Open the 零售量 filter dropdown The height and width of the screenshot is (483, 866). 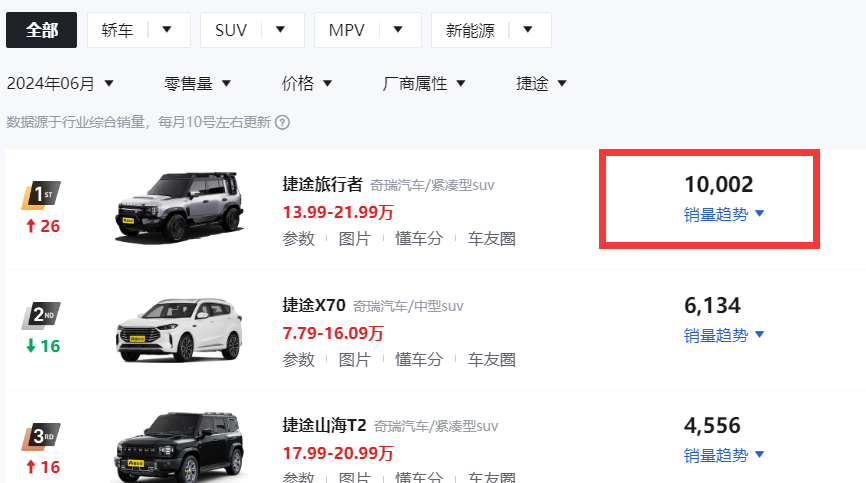click(197, 83)
